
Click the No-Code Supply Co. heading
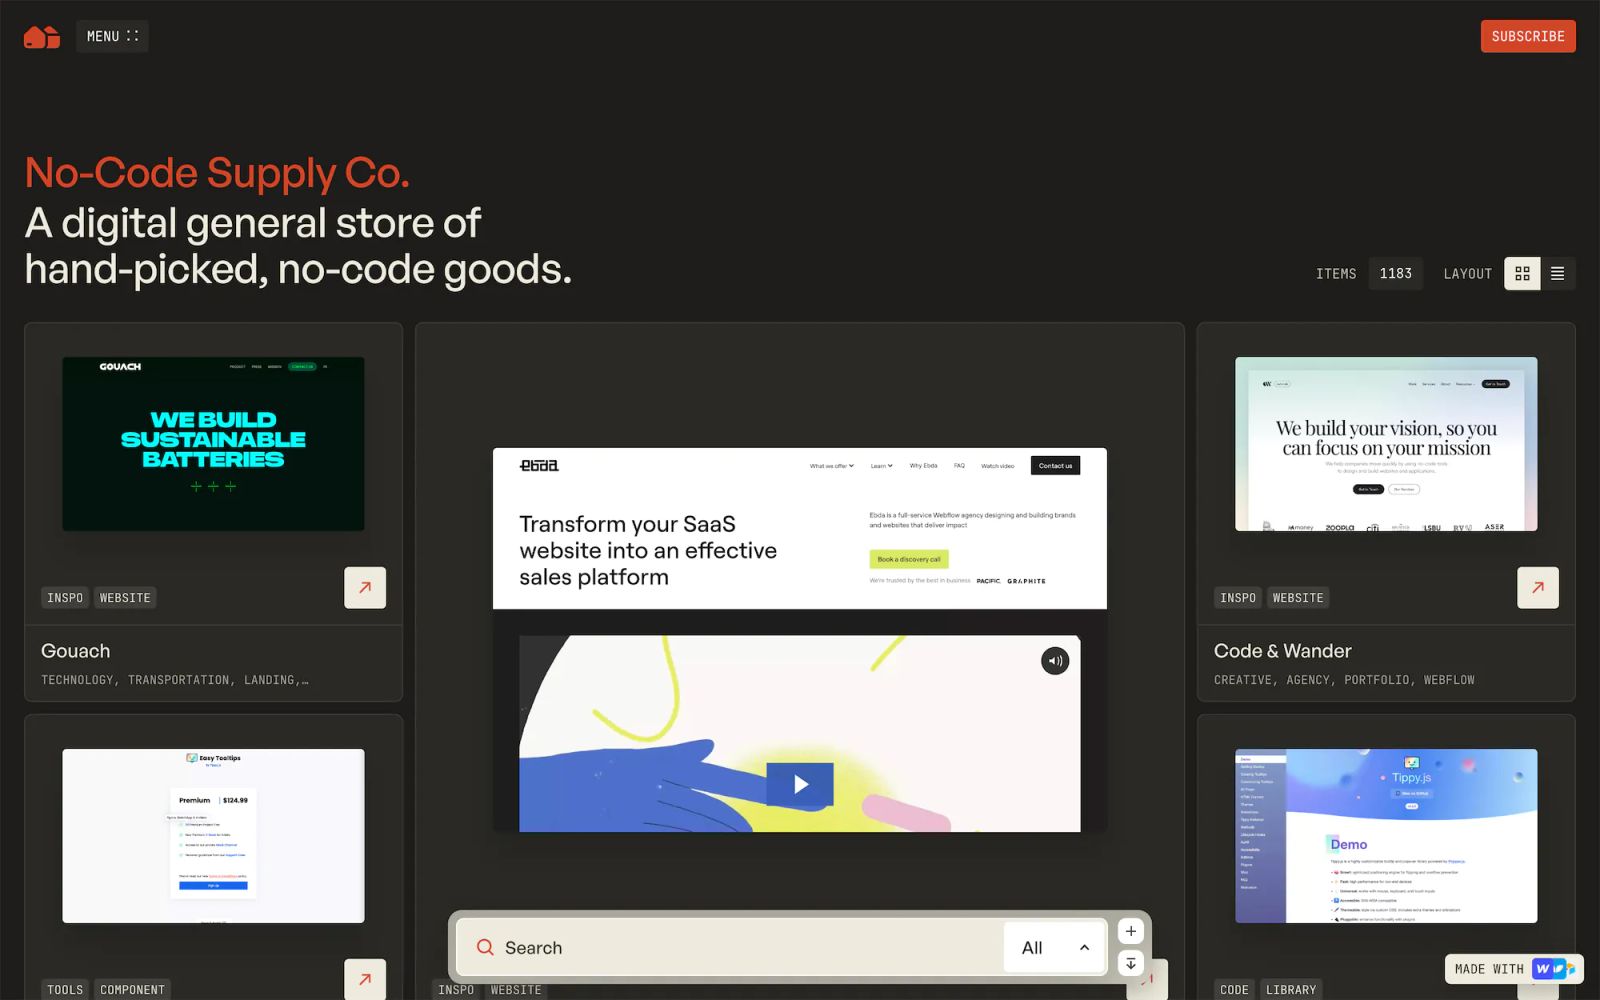pyautogui.click(x=217, y=173)
